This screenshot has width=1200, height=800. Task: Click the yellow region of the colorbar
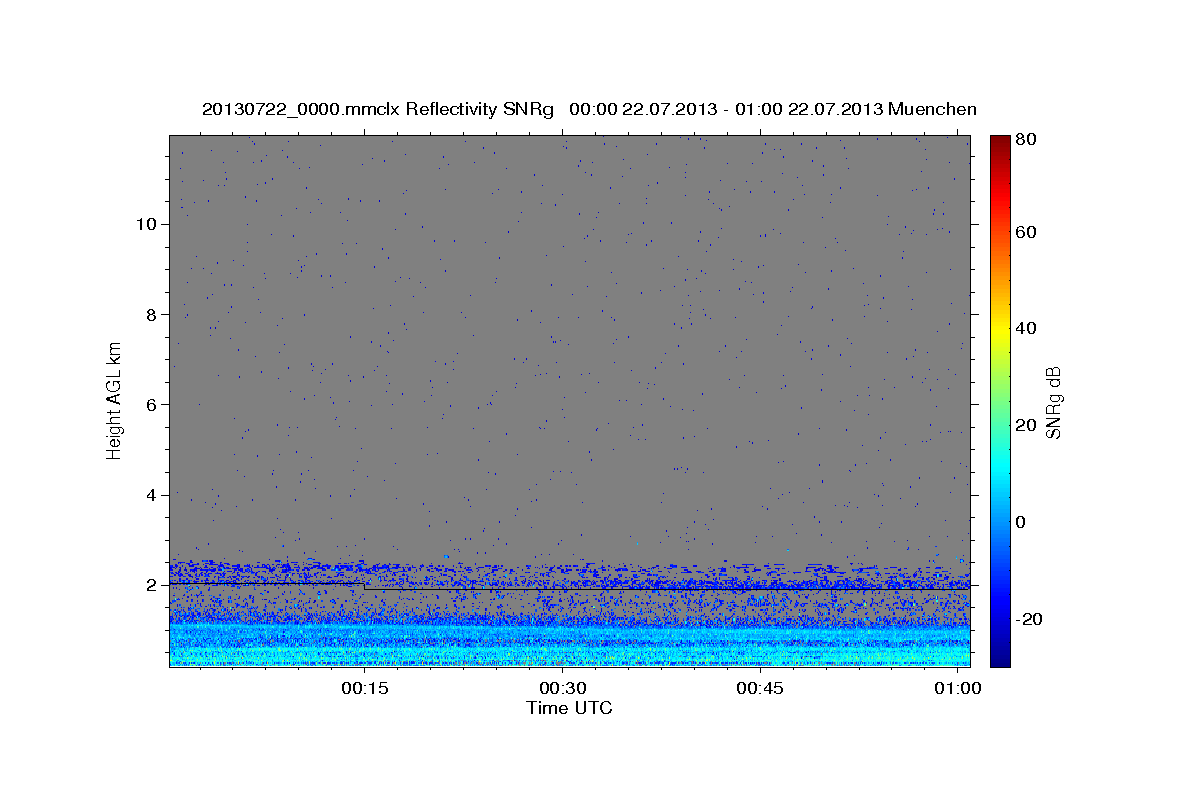coord(999,328)
